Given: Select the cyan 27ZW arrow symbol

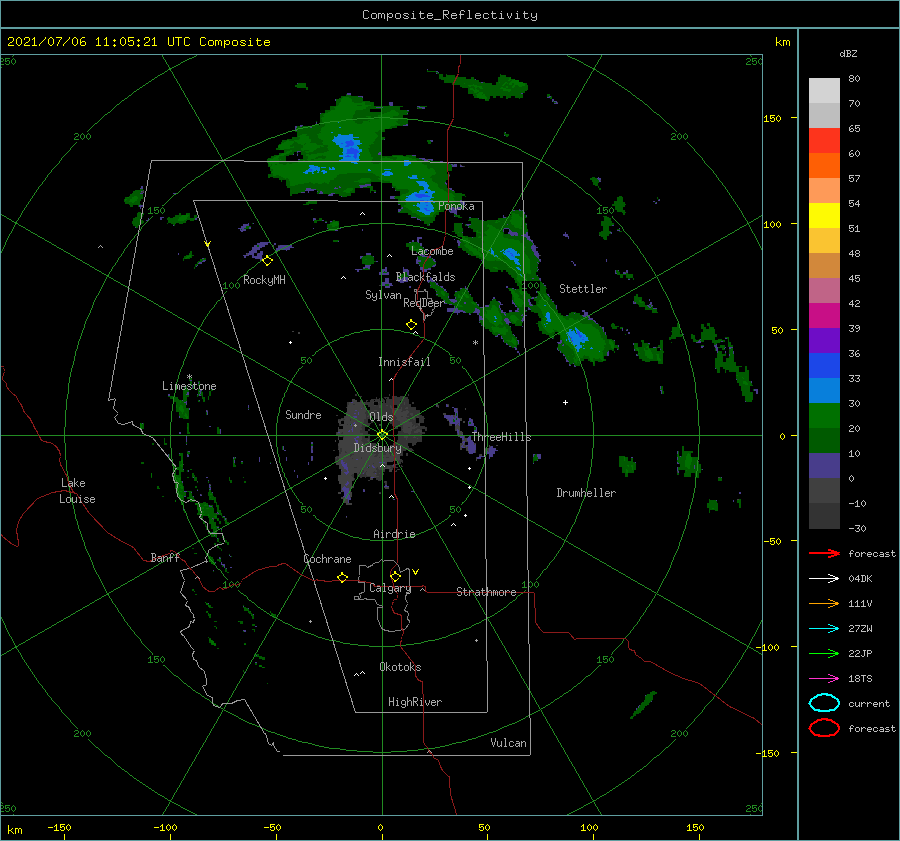Looking at the screenshot, I should coord(824,629).
